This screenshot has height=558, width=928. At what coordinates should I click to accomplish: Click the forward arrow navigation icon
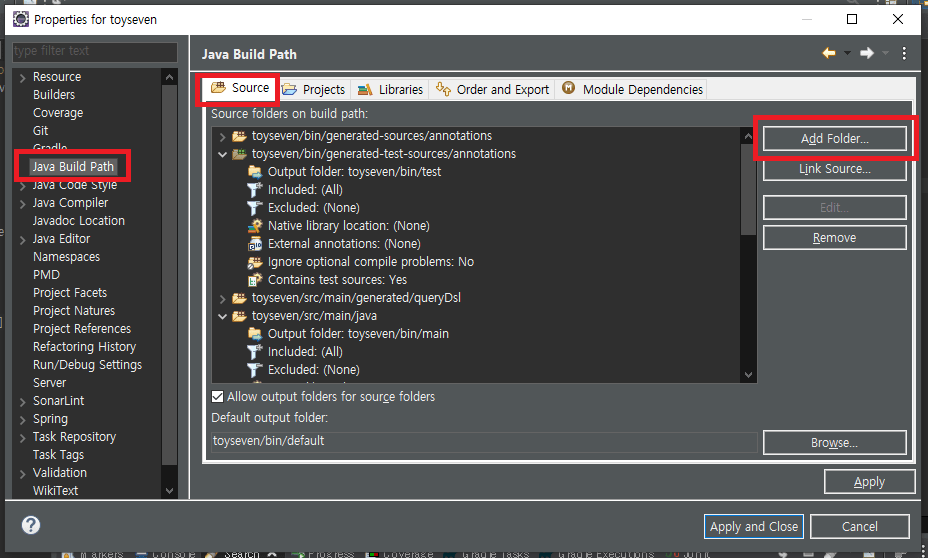[867, 53]
